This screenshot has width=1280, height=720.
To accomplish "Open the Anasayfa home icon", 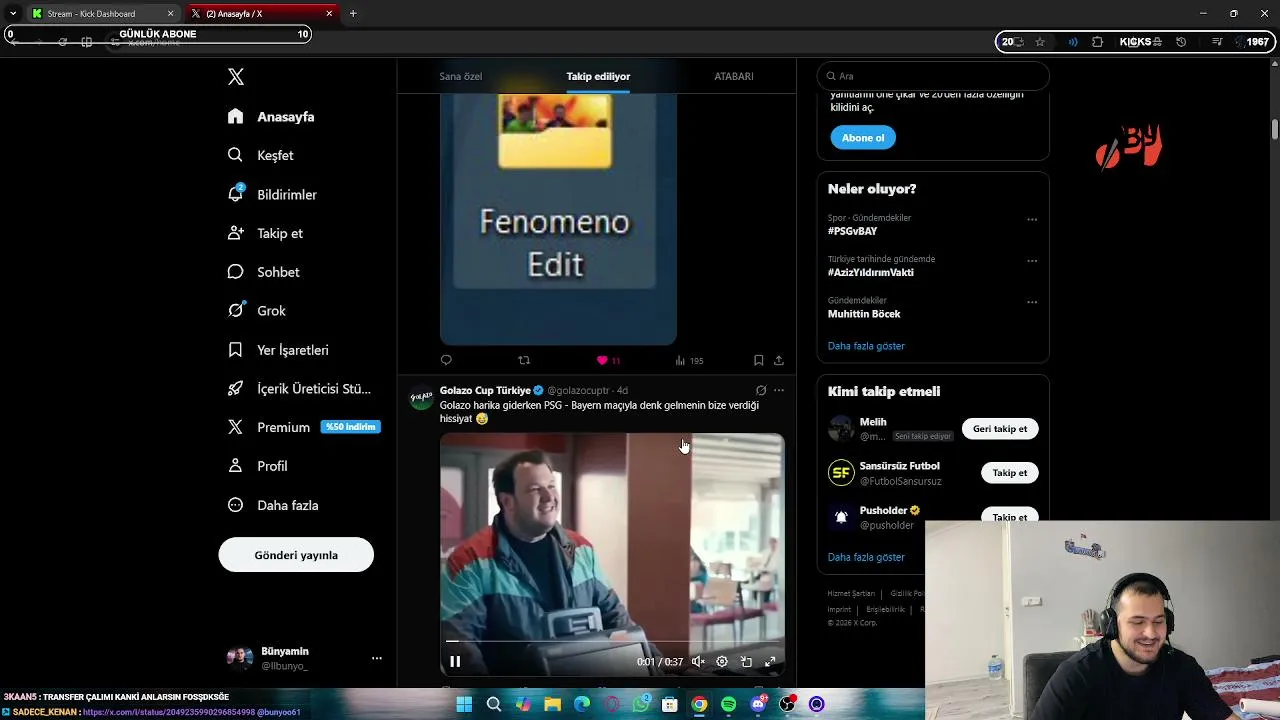I will click(x=235, y=116).
